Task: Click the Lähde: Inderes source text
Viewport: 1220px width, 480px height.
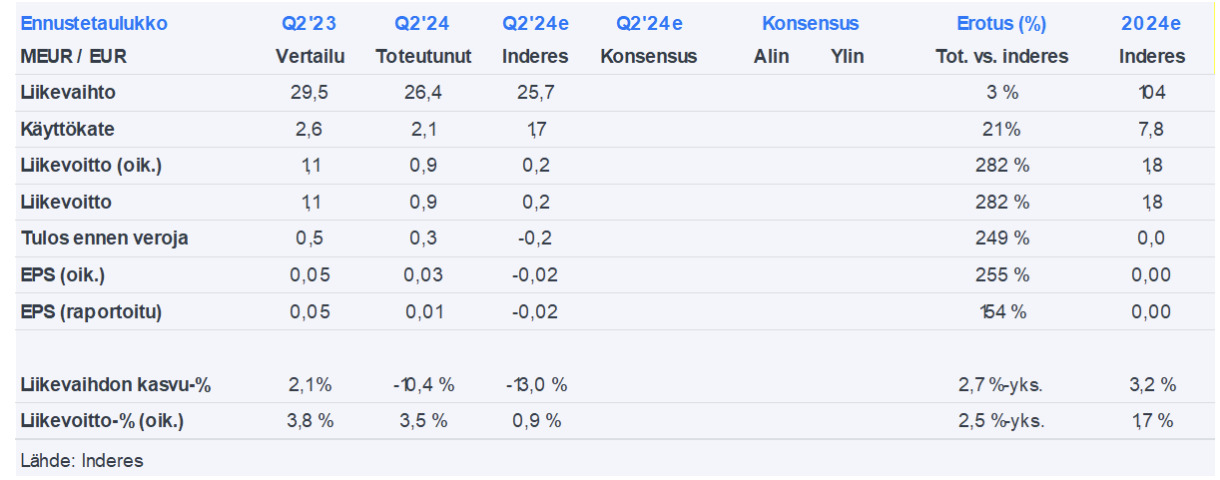Action: [82, 461]
